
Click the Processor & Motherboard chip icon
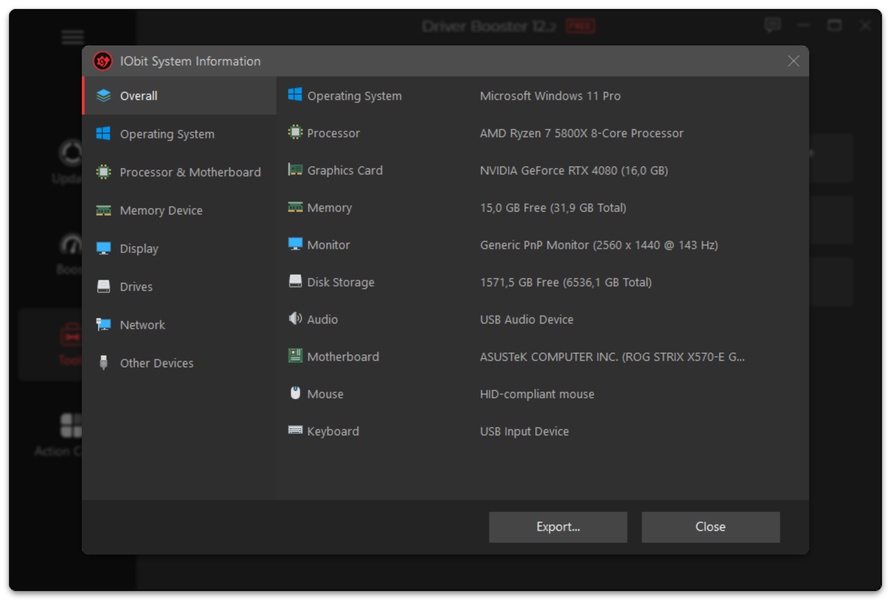click(104, 172)
